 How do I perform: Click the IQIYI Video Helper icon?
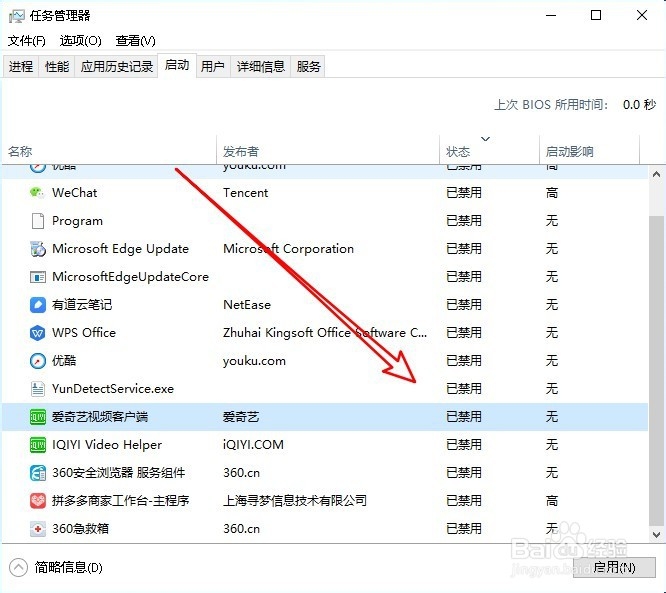coord(37,445)
